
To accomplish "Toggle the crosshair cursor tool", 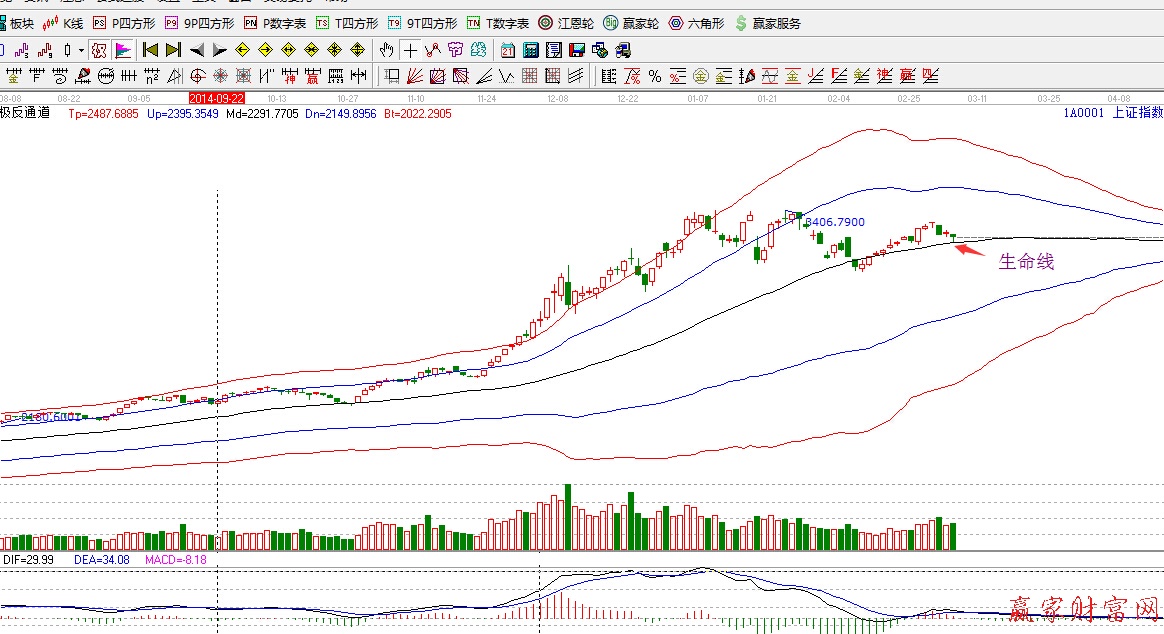I will pos(410,50).
